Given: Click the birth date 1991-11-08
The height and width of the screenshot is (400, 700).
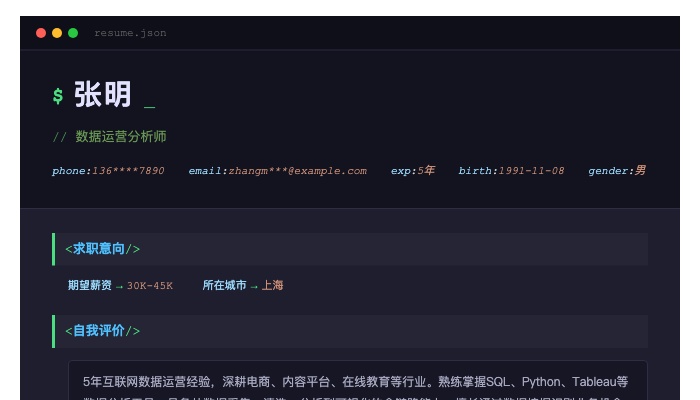Looking at the screenshot, I should [531, 171].
